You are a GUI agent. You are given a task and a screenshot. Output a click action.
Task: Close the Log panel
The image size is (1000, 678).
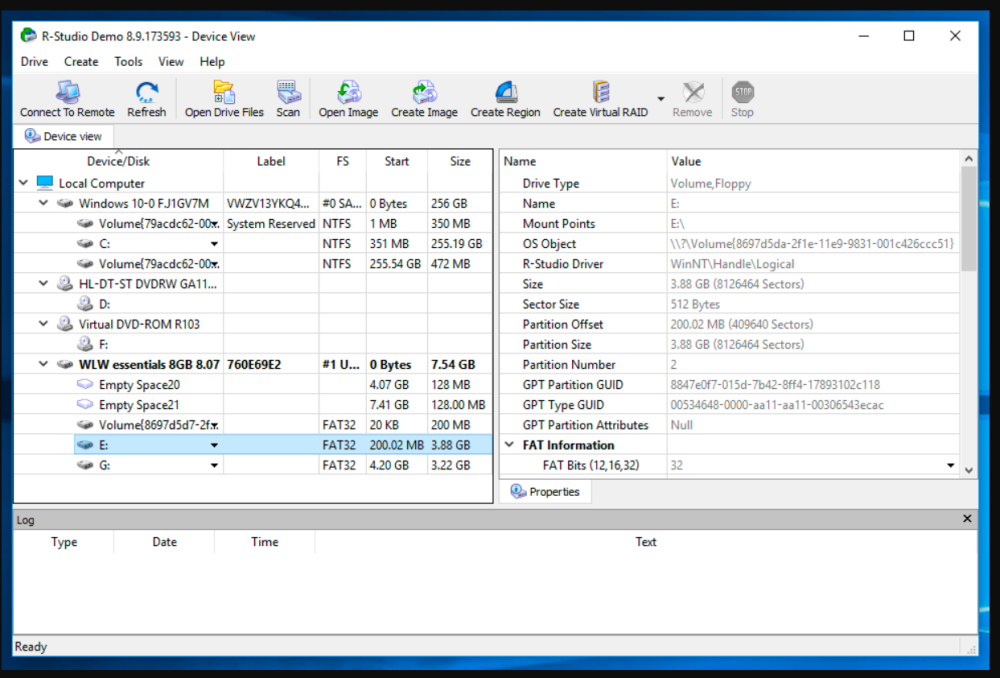coord(967,519)
